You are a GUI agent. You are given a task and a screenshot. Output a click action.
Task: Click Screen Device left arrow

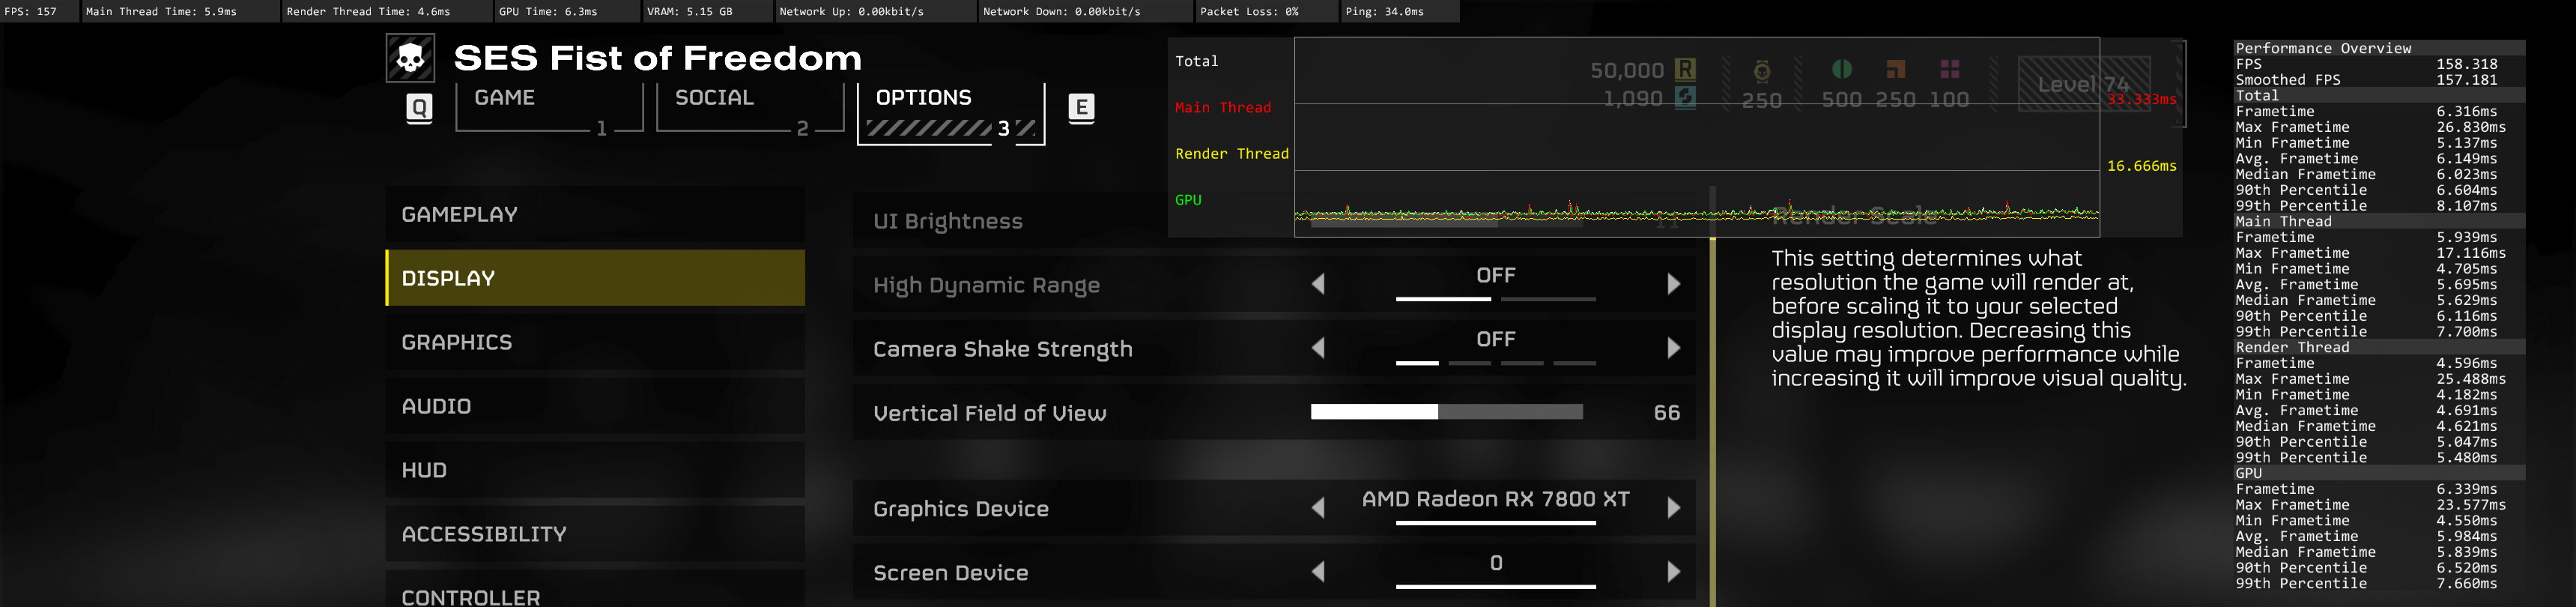[1318, 572]
